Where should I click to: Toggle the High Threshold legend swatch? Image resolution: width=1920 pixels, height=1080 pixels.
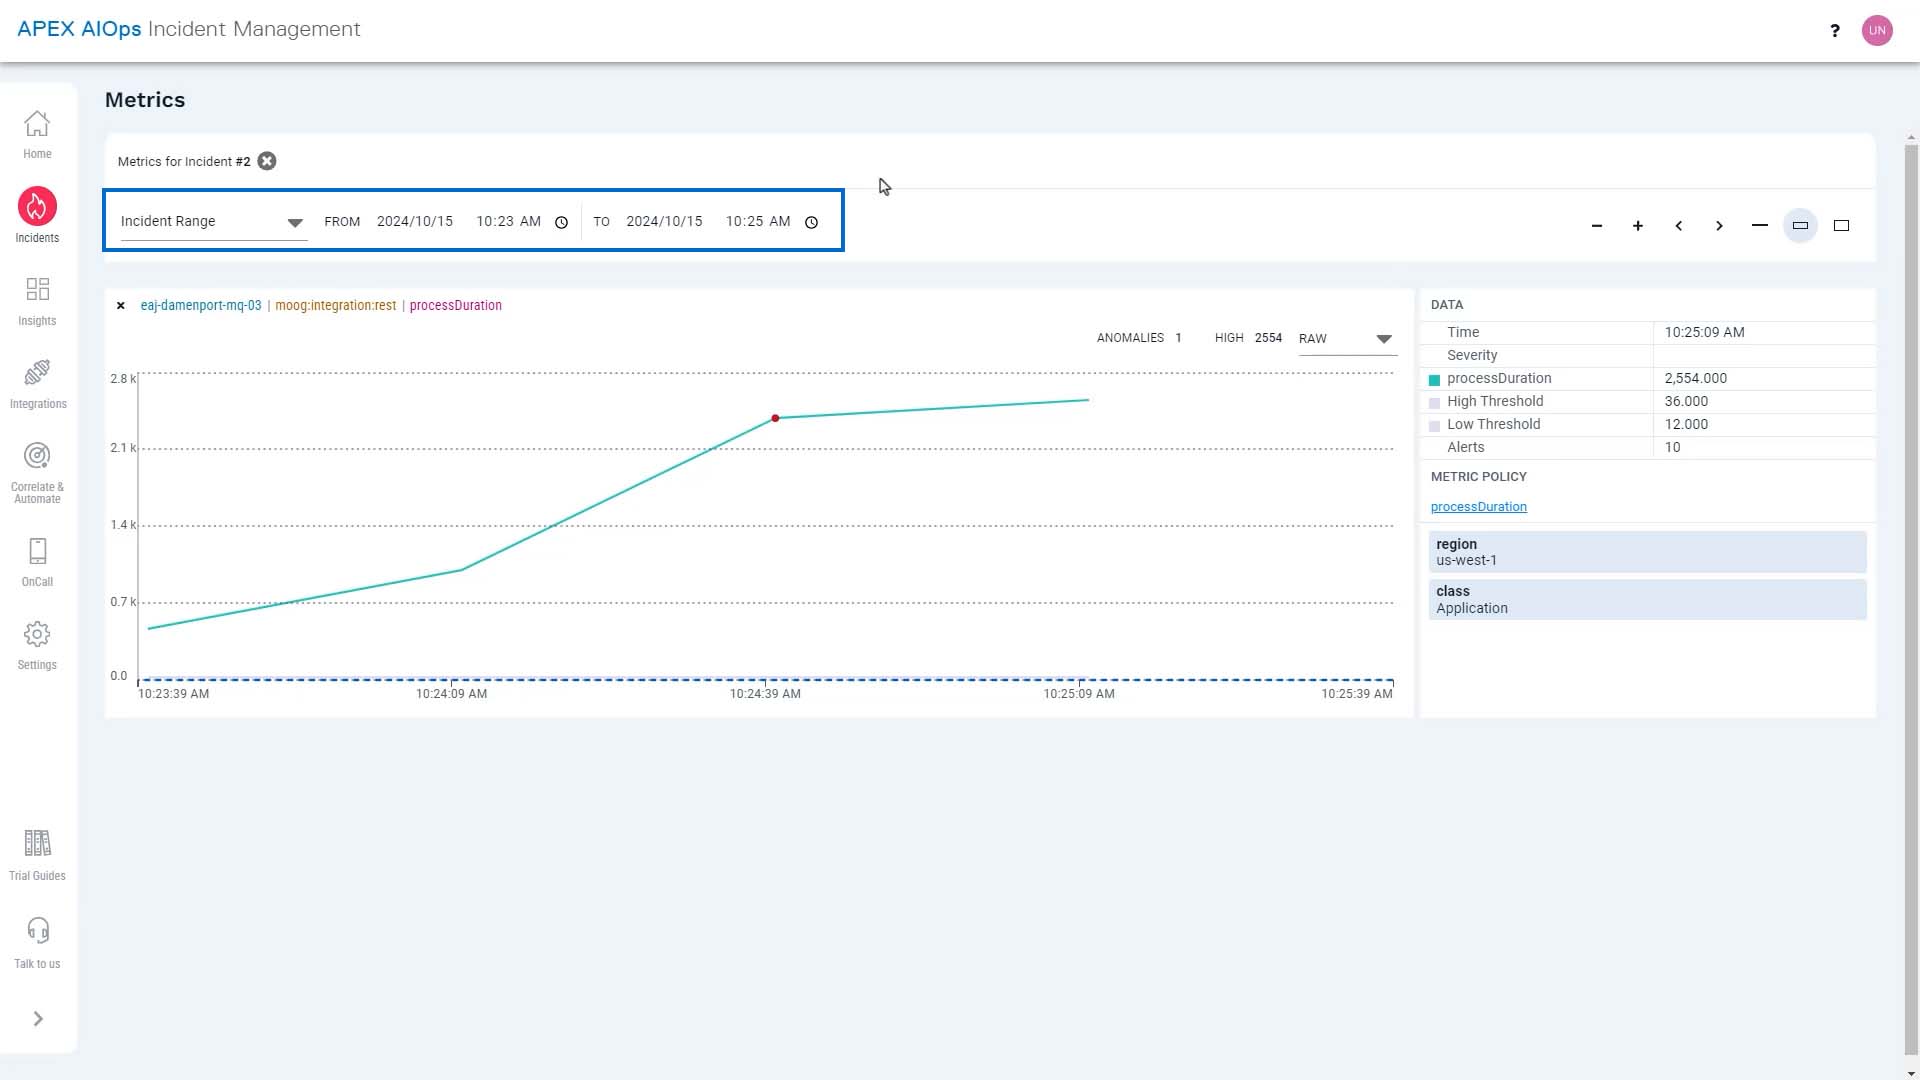1434,403
